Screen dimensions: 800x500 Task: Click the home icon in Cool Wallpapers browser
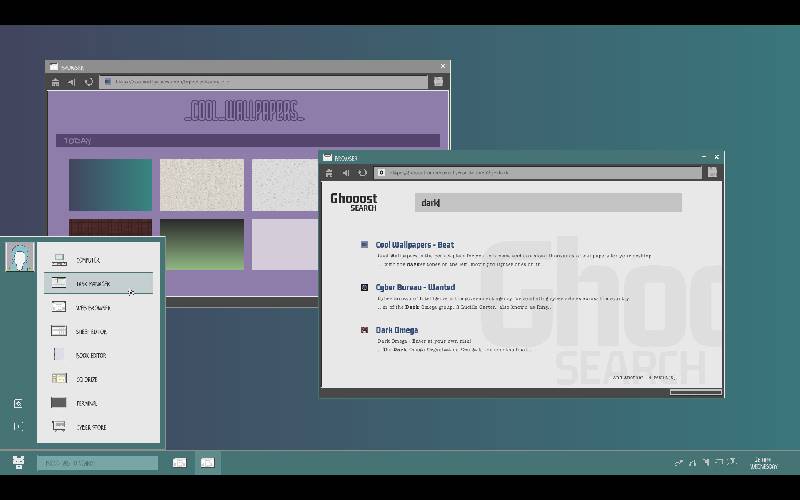[55, 82]
